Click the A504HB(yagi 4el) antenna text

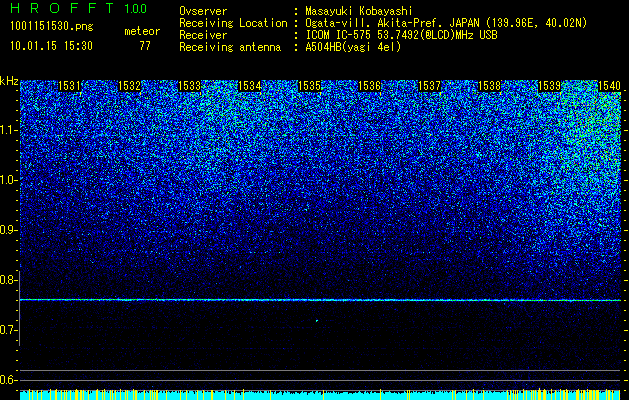coord(353,47)
